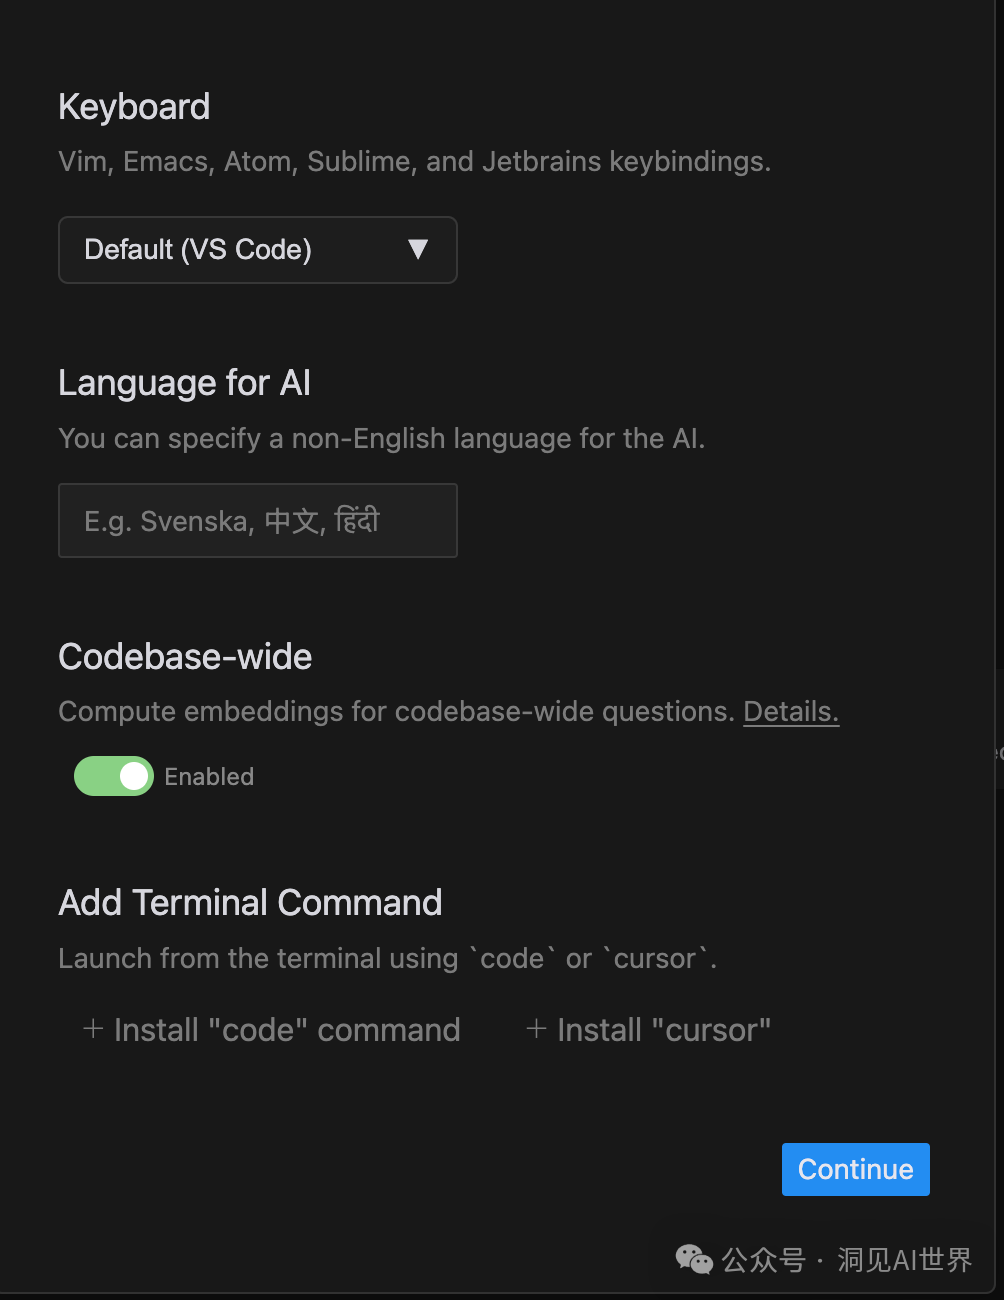Image resolution: width=1004 pixels, height=1300 pixels.
Task: Click the Language for AI heading
Action: tap(184, 383)
